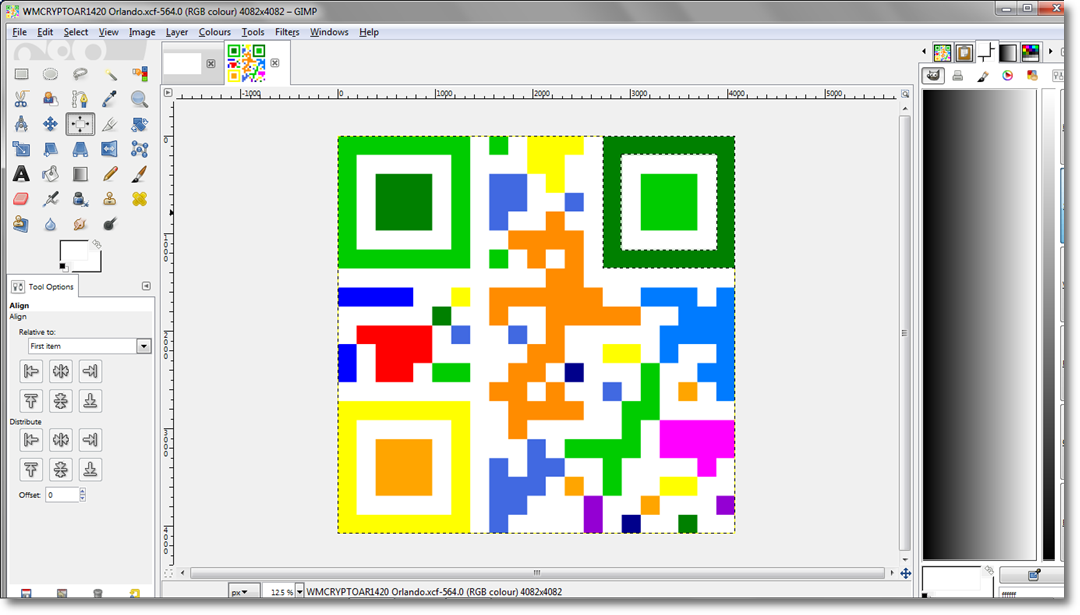Activate the Cage Transform tool

(x=139, y=149)
